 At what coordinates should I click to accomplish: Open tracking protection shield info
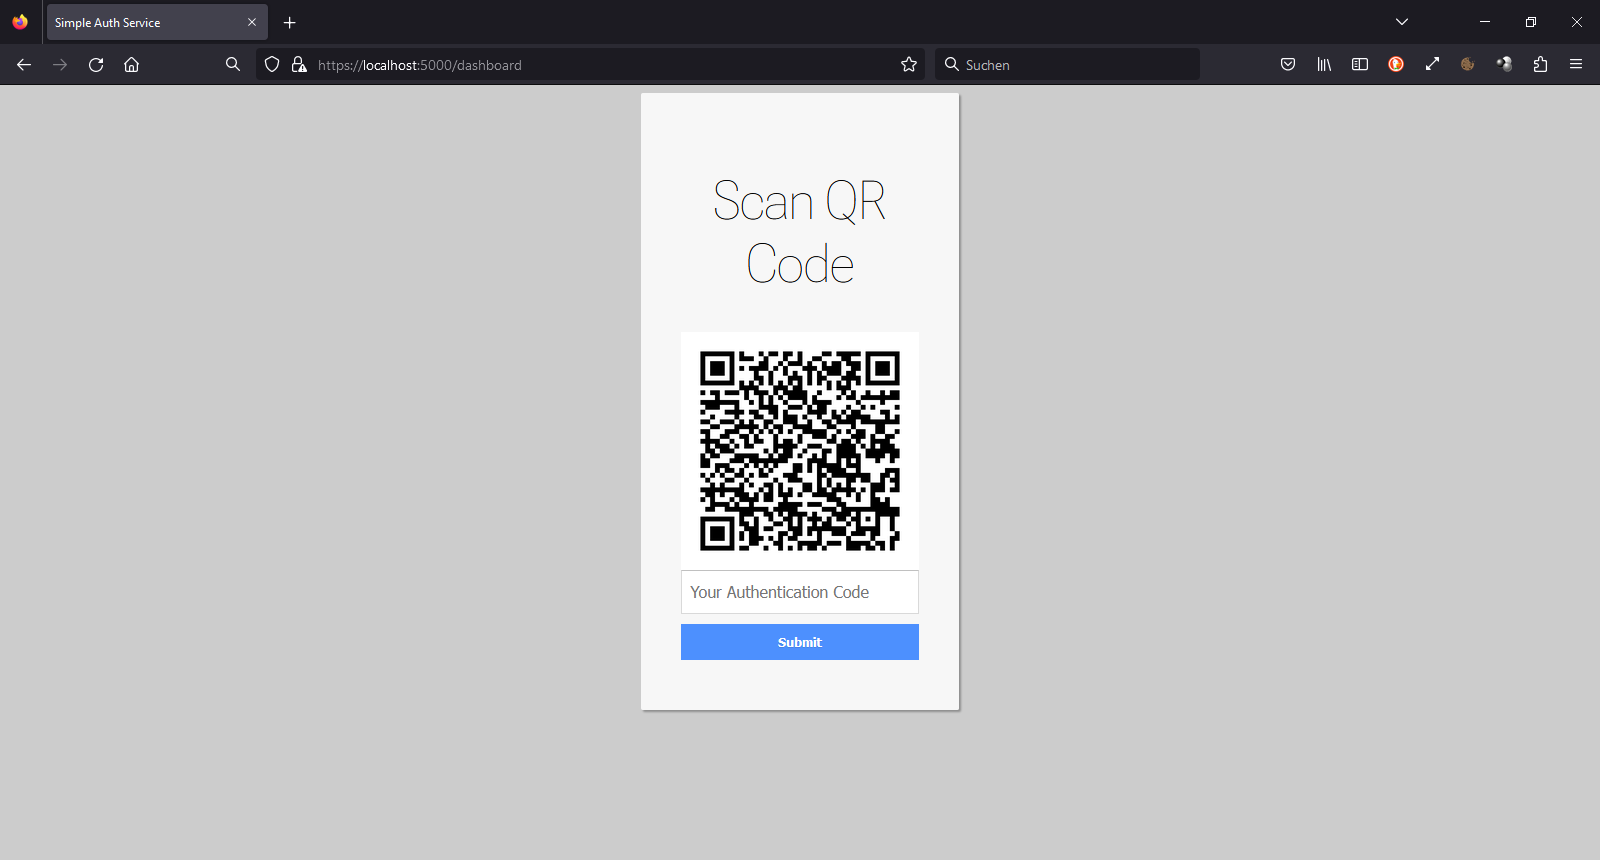272,65
